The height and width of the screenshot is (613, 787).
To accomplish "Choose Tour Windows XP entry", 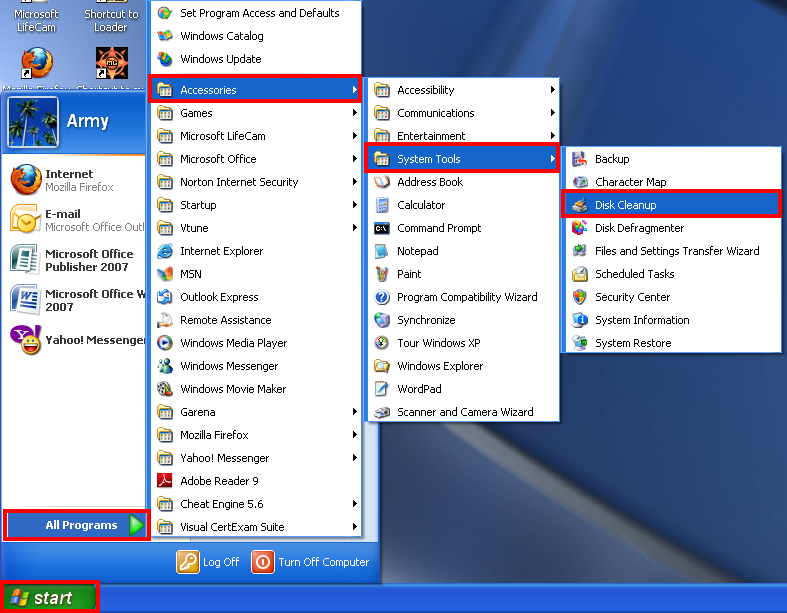I will [x=463, y=343].
